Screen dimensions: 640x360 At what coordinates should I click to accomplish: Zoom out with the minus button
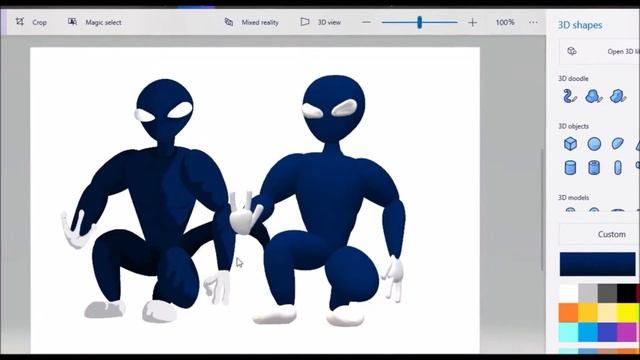[x=366, y=22]
